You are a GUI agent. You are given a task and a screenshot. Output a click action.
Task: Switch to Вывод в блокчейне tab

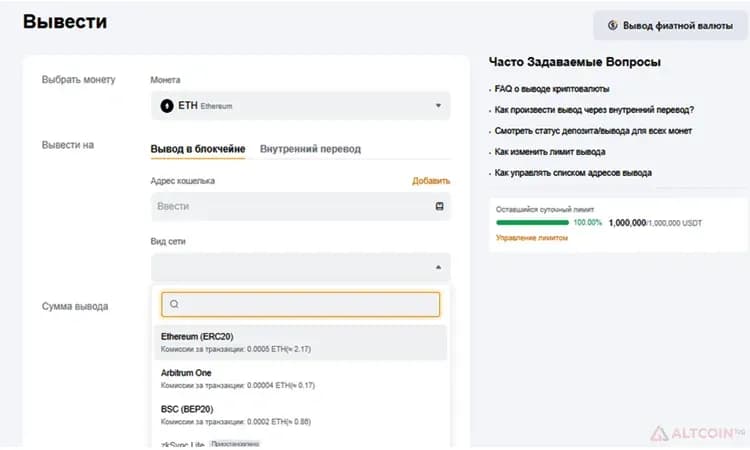pos(198,149)
